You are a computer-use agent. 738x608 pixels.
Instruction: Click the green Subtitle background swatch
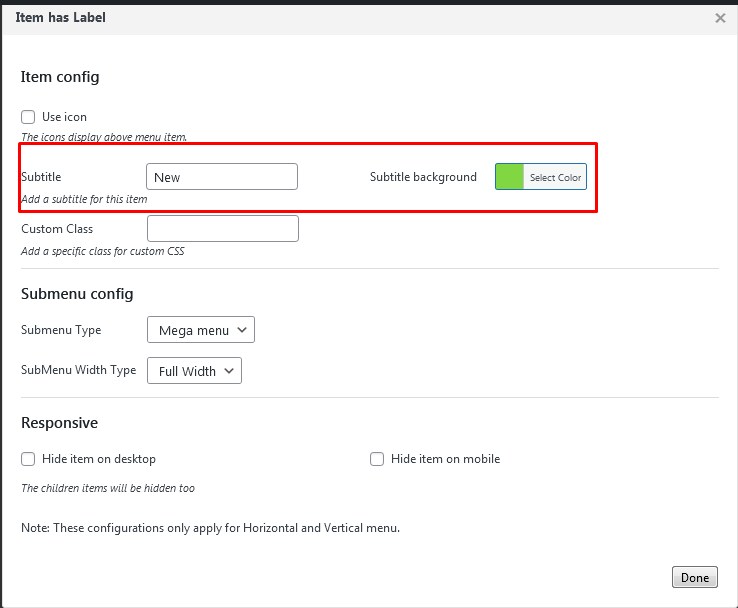point(510,177)
